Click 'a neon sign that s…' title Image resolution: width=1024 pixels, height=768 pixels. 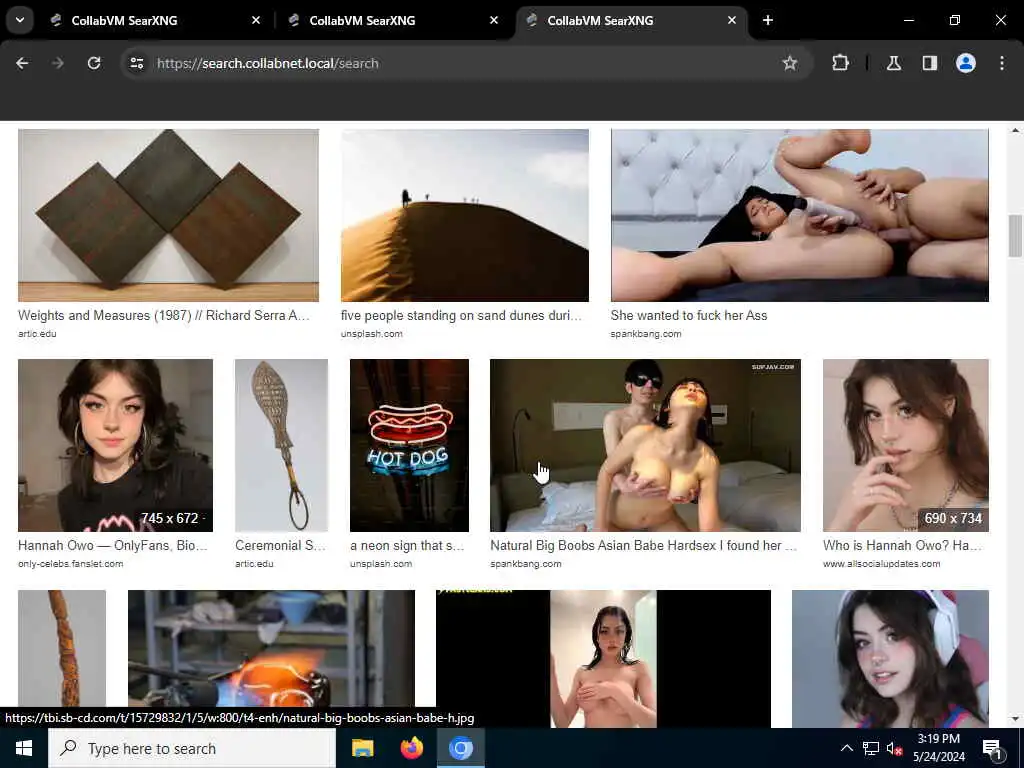coord(407,545)
